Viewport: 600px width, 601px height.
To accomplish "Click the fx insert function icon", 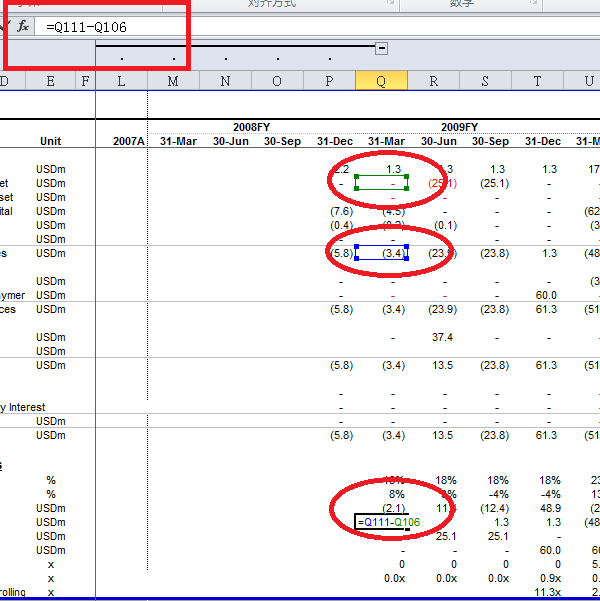I will click(23, 26).
